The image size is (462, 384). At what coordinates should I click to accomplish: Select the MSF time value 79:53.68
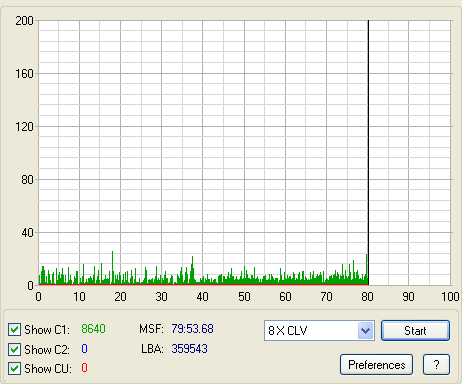192,329
